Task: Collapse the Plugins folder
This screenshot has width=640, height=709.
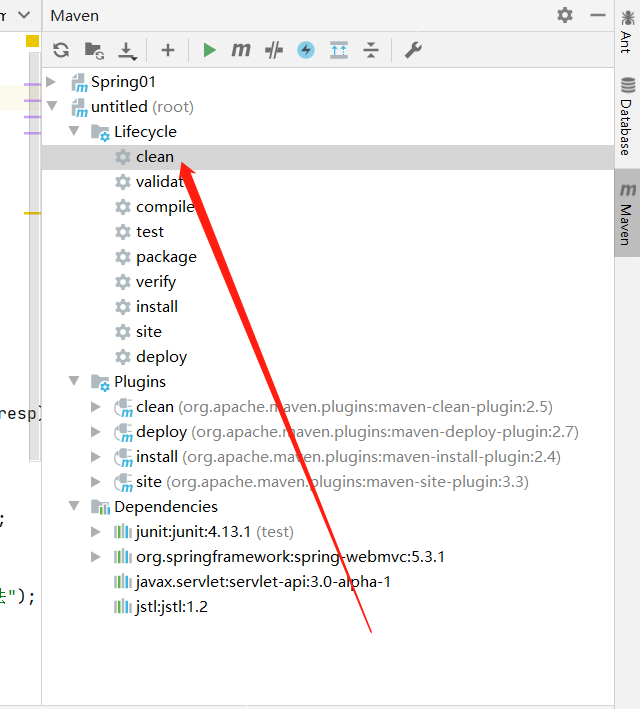Action: coord(74,381)
